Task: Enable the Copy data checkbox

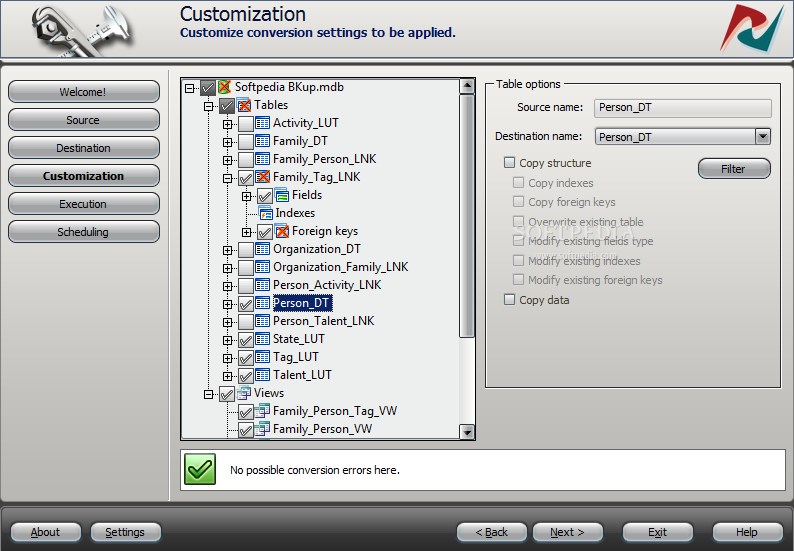Action: (x=509, y=300)
